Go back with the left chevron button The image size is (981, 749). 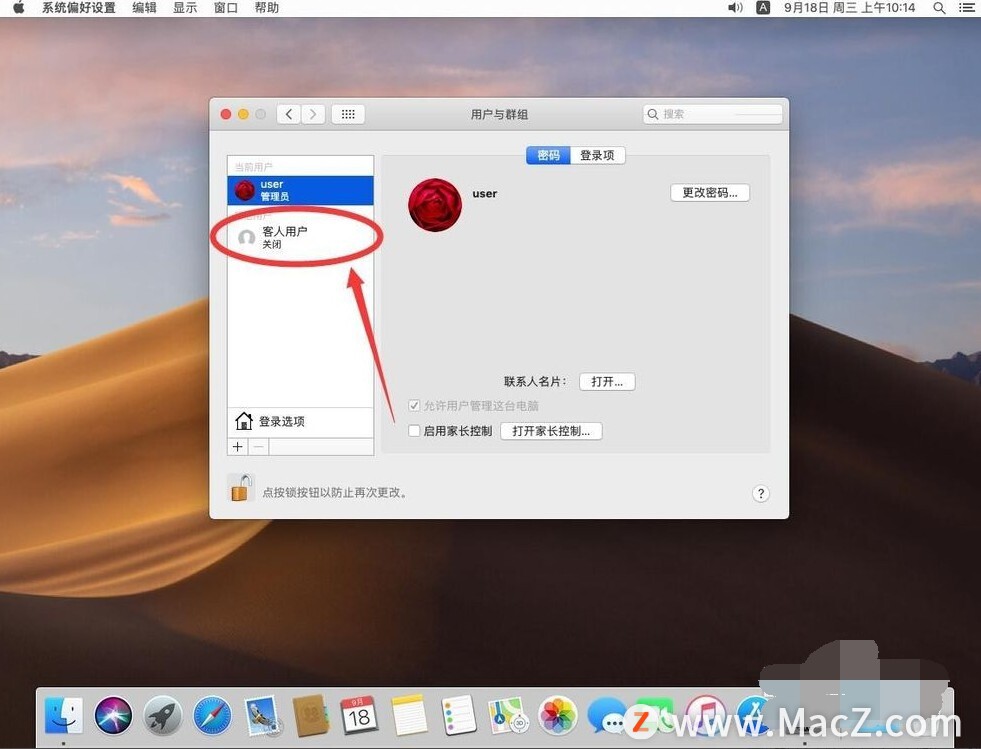click(288, 114)
